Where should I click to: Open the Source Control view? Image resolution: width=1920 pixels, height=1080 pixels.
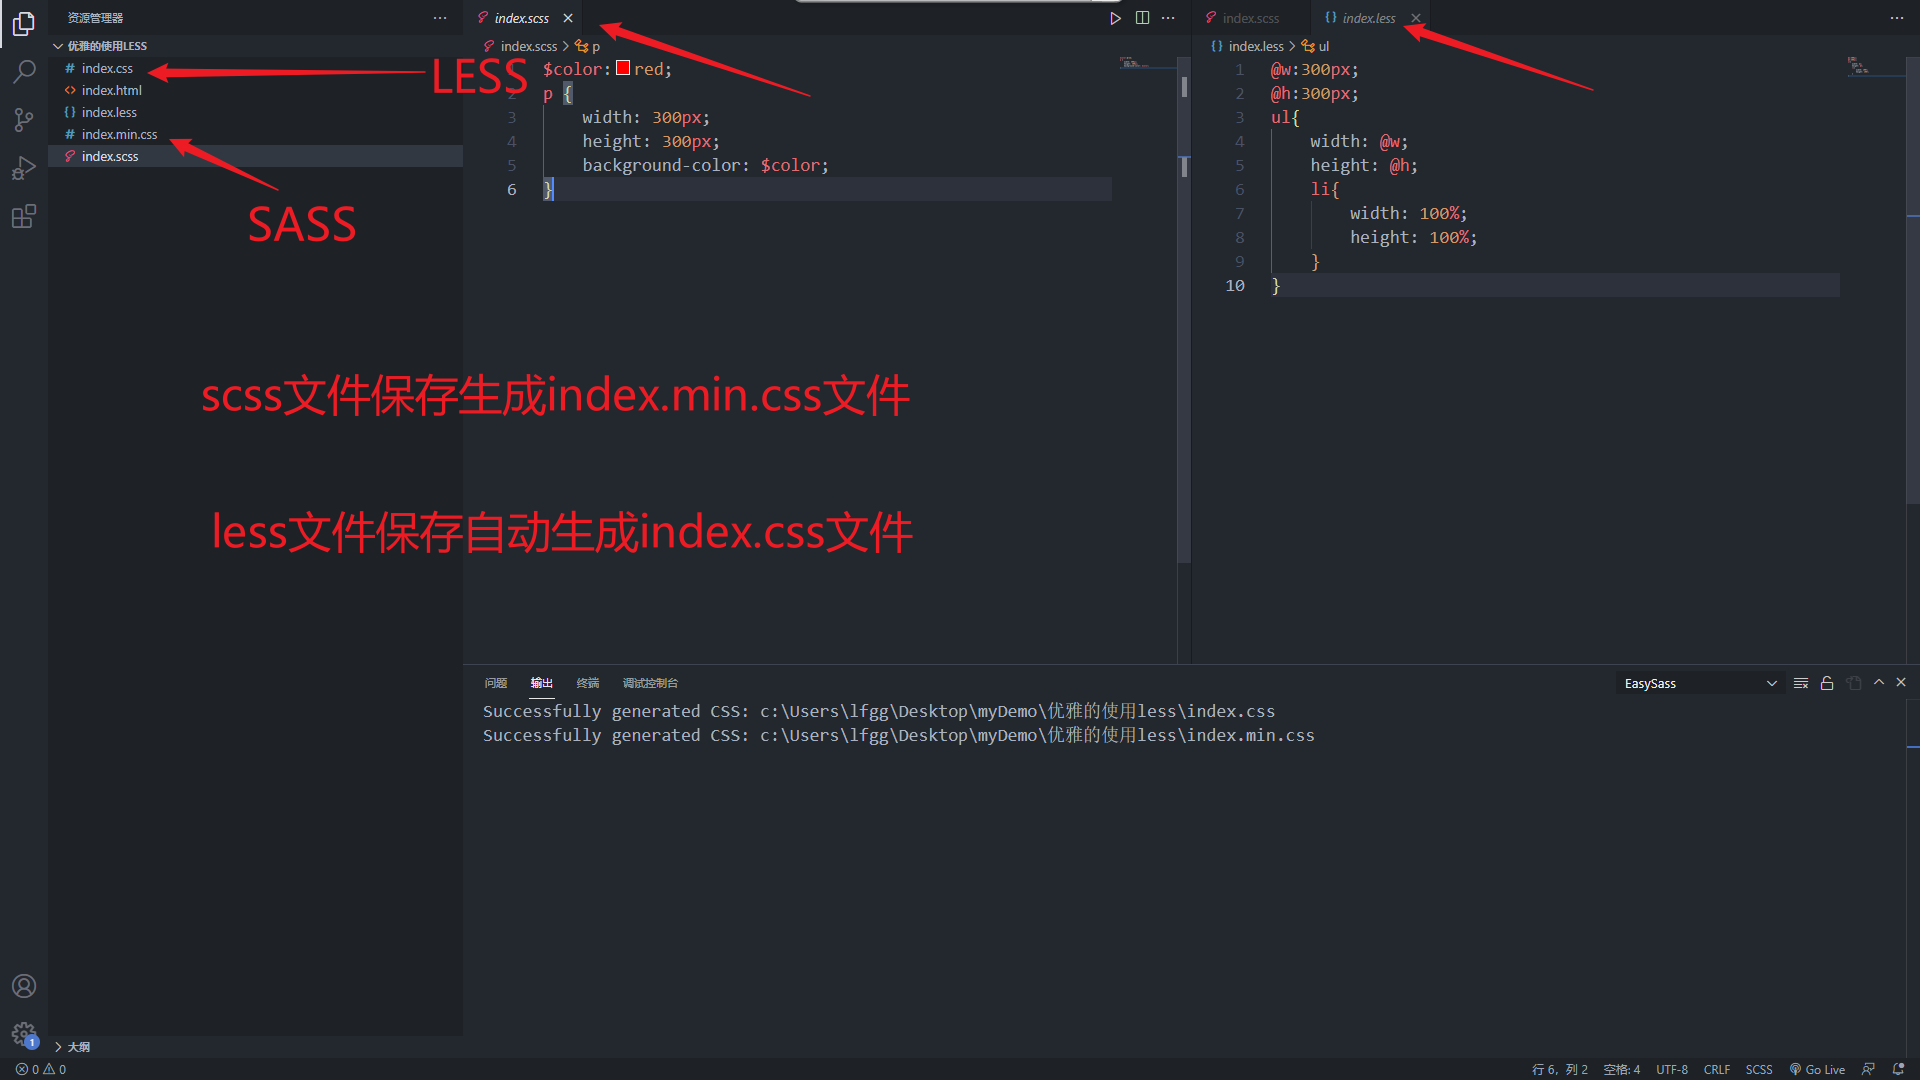(24, 119)
